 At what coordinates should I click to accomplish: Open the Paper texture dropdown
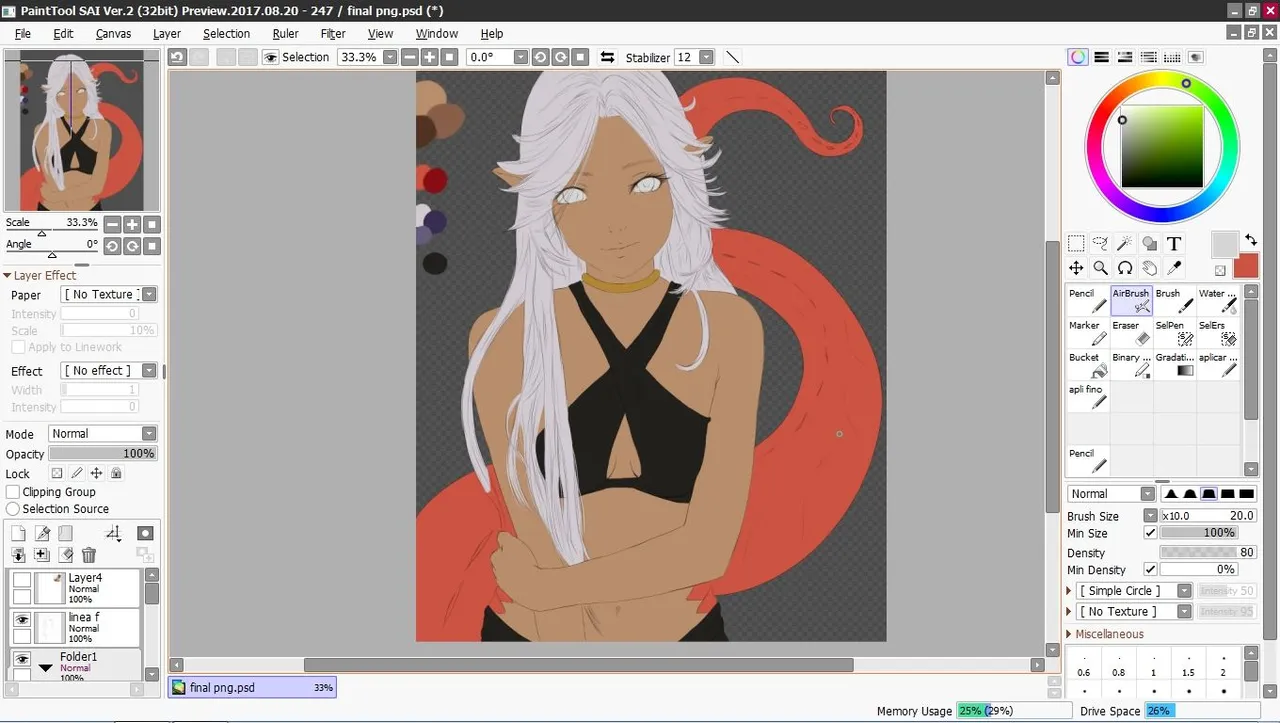[x=149, y=295]
